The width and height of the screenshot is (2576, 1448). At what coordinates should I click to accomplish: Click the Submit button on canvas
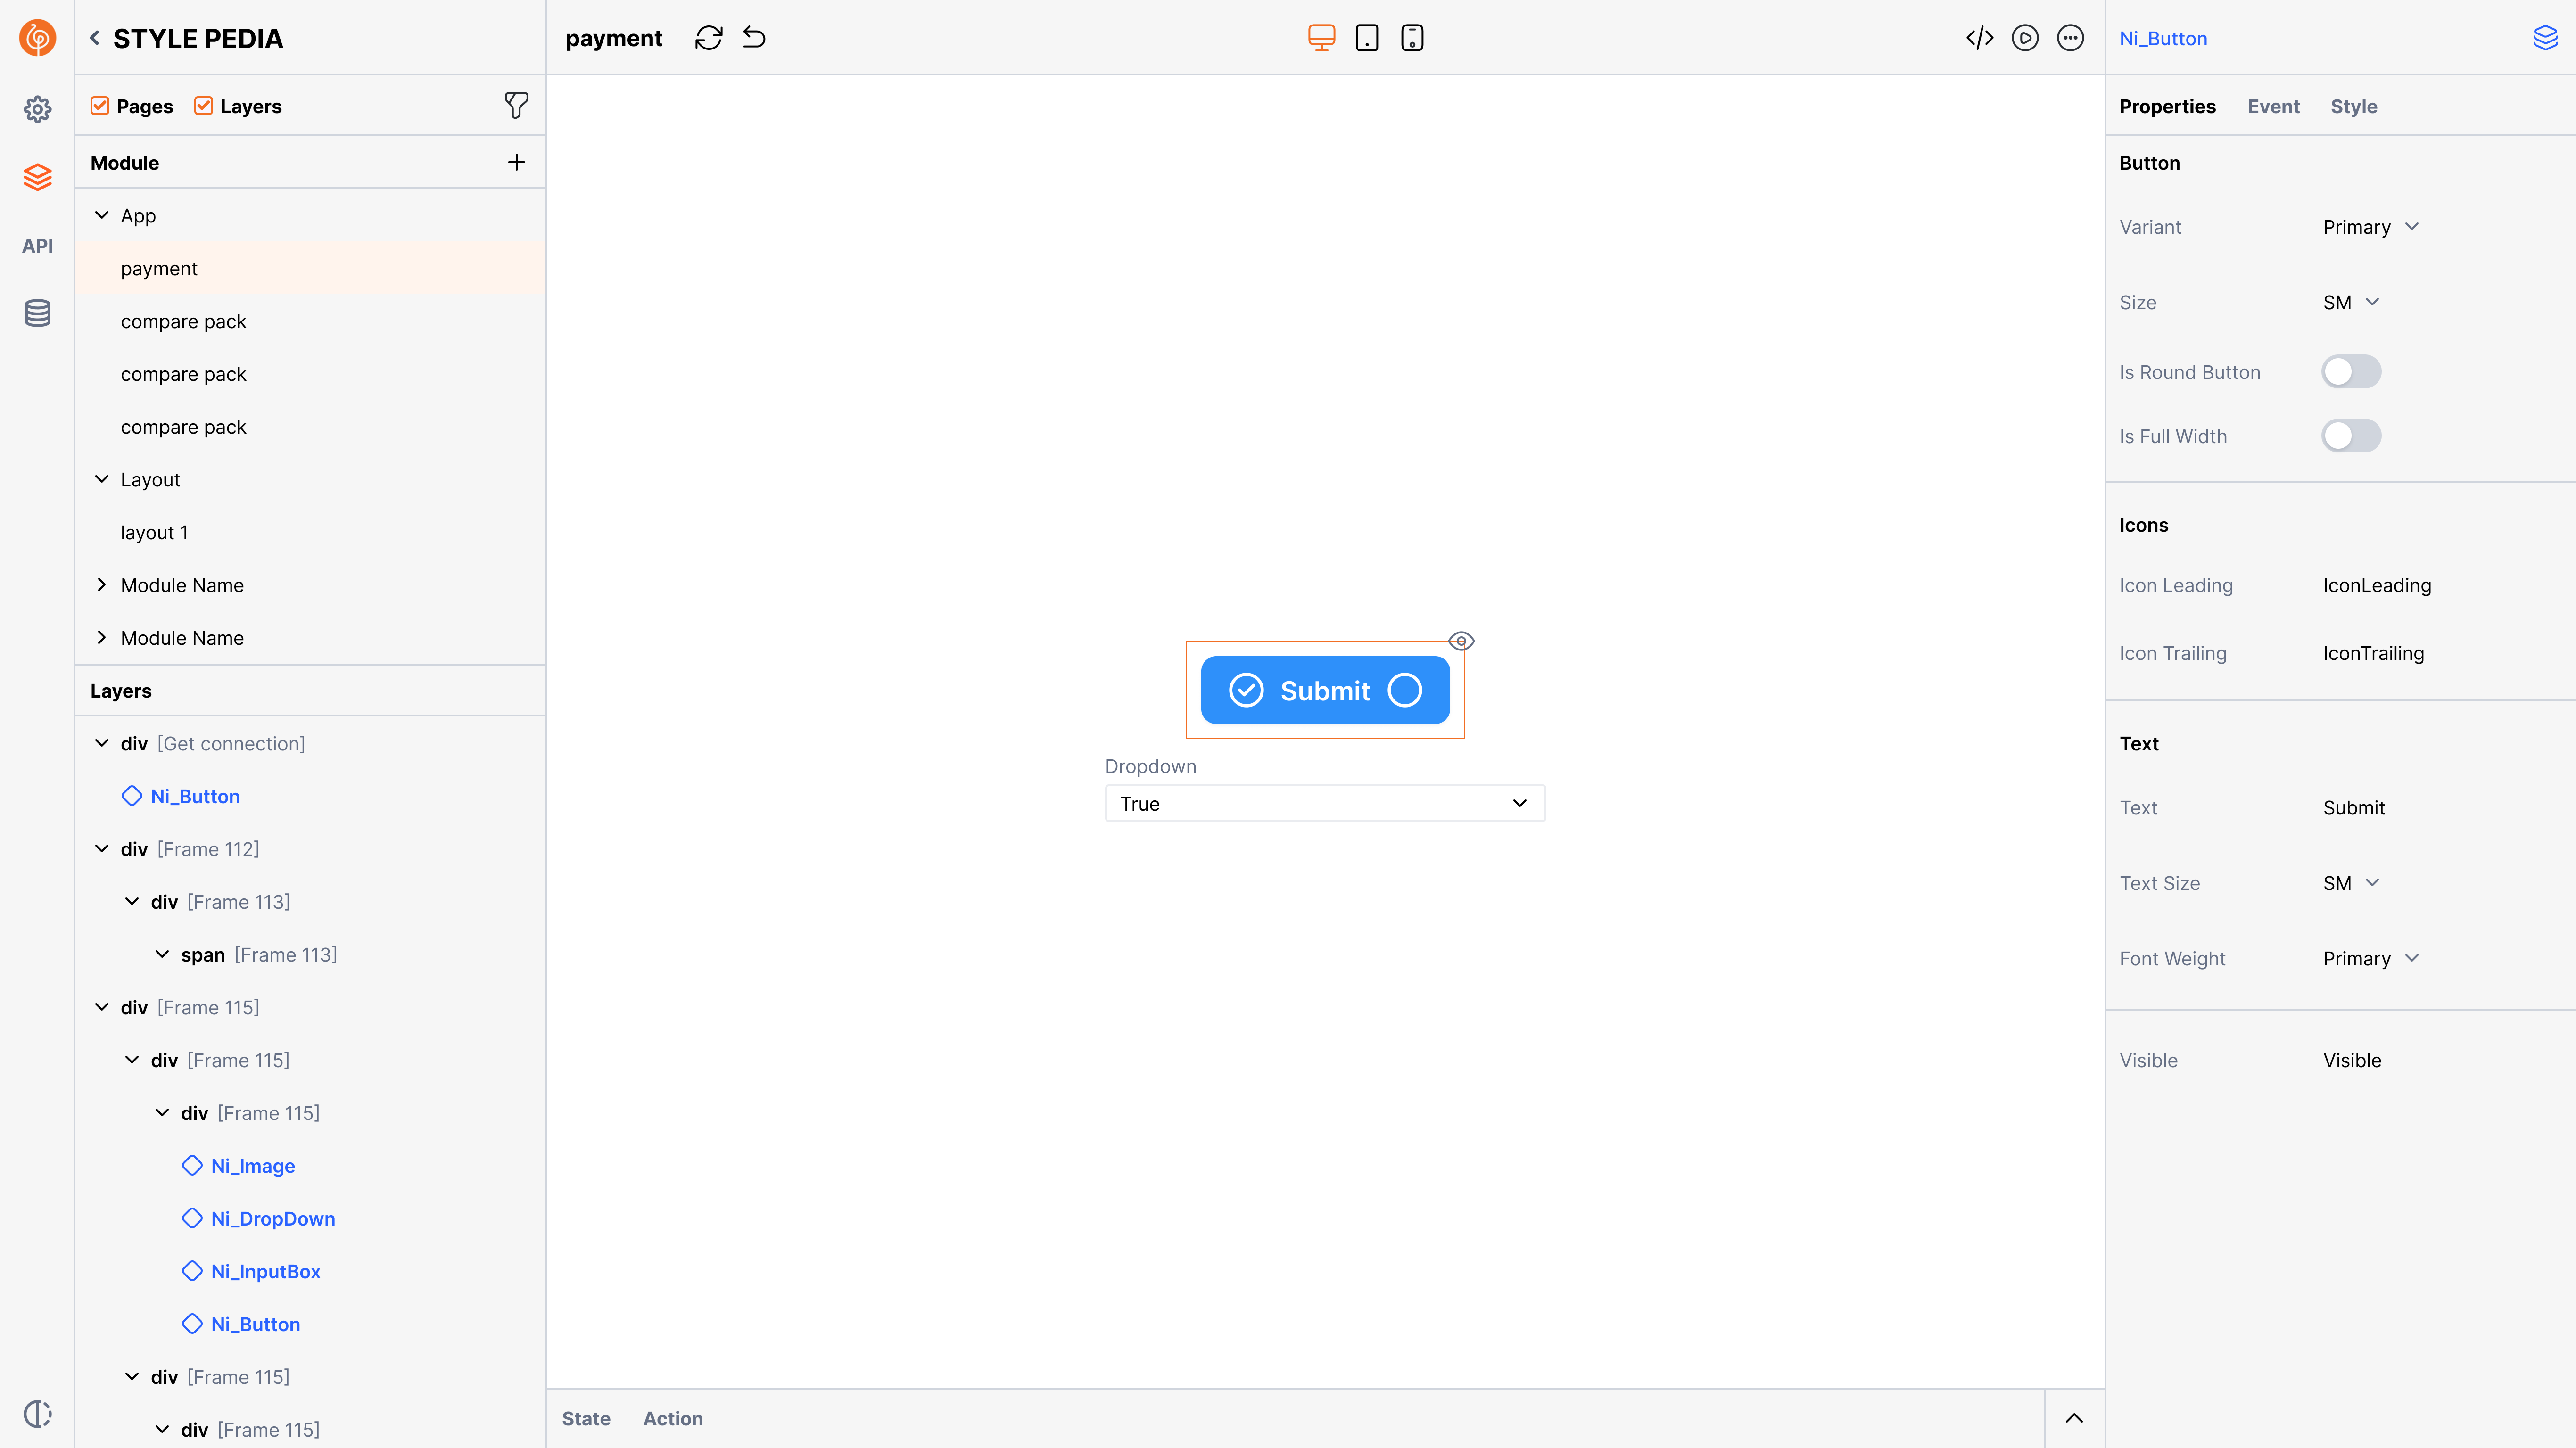point(1324,690)
